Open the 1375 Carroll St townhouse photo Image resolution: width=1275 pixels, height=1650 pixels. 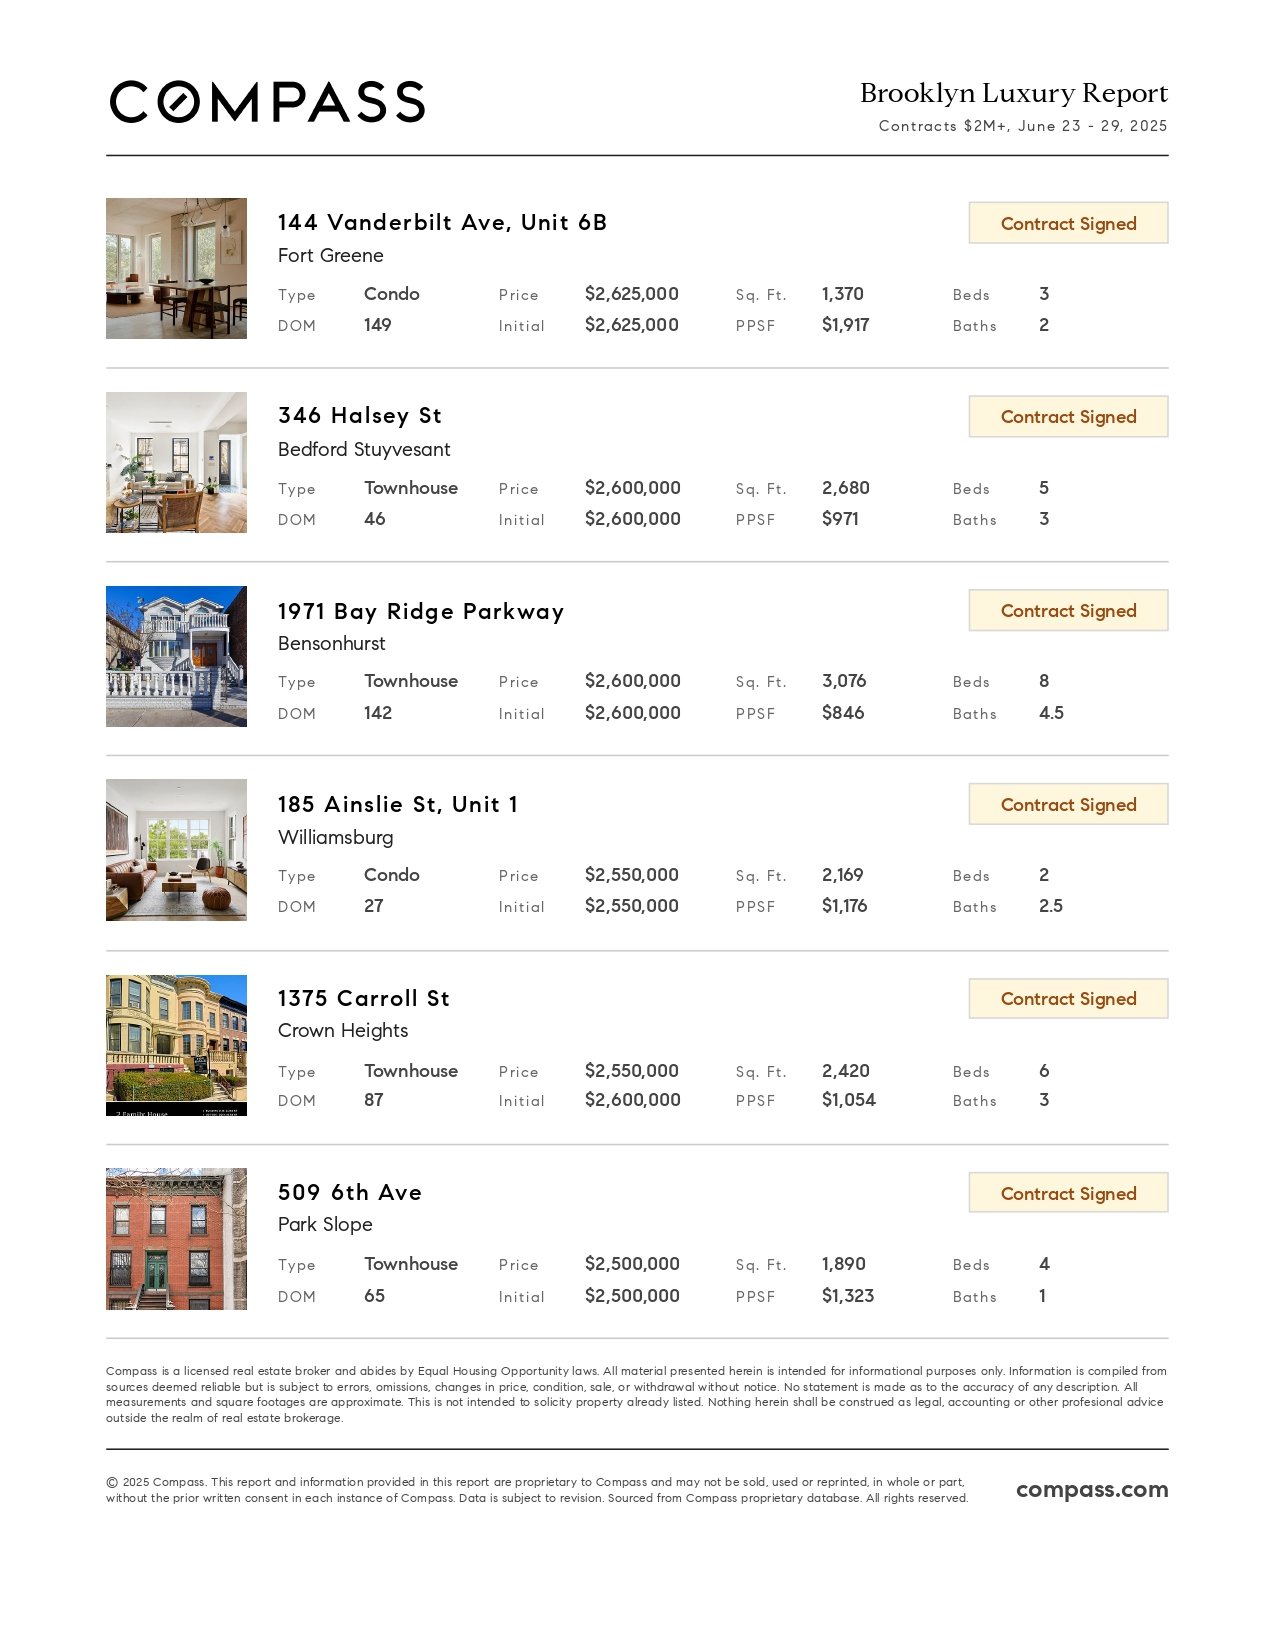176,1045
